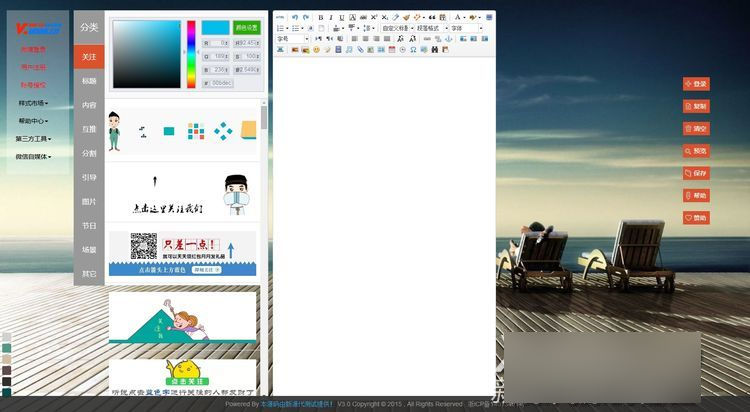Click the green color settings button
Screen dimensions: 750x412
247,28
